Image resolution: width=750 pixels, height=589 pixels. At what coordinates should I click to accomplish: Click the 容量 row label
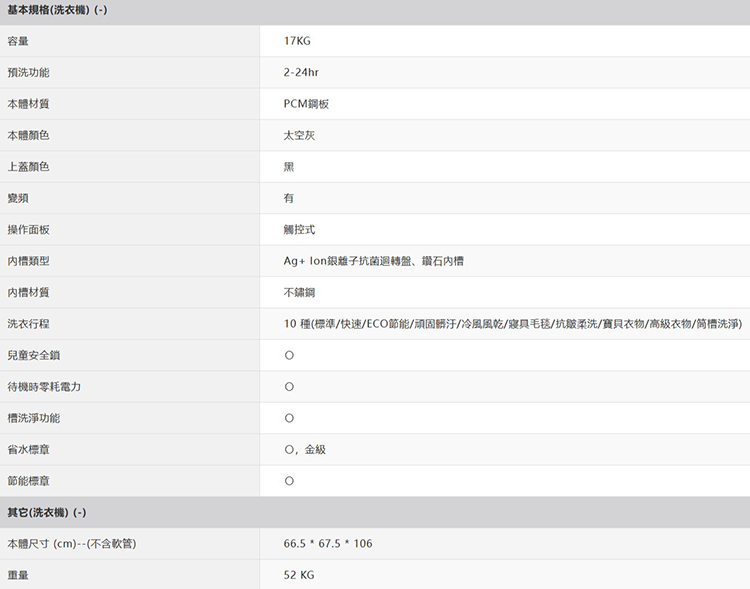(18, 41)
